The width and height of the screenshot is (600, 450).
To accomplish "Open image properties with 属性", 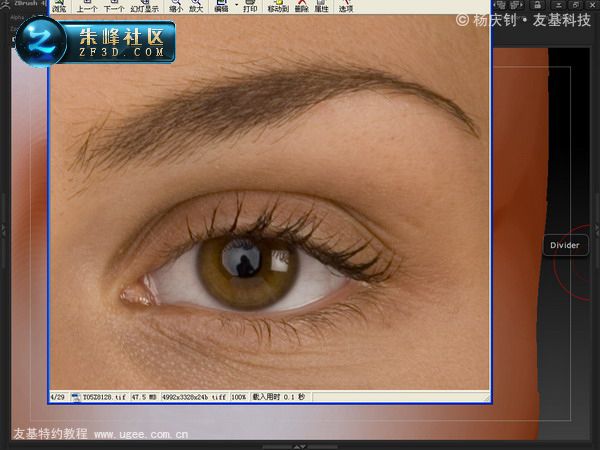I will click(321, 6).
